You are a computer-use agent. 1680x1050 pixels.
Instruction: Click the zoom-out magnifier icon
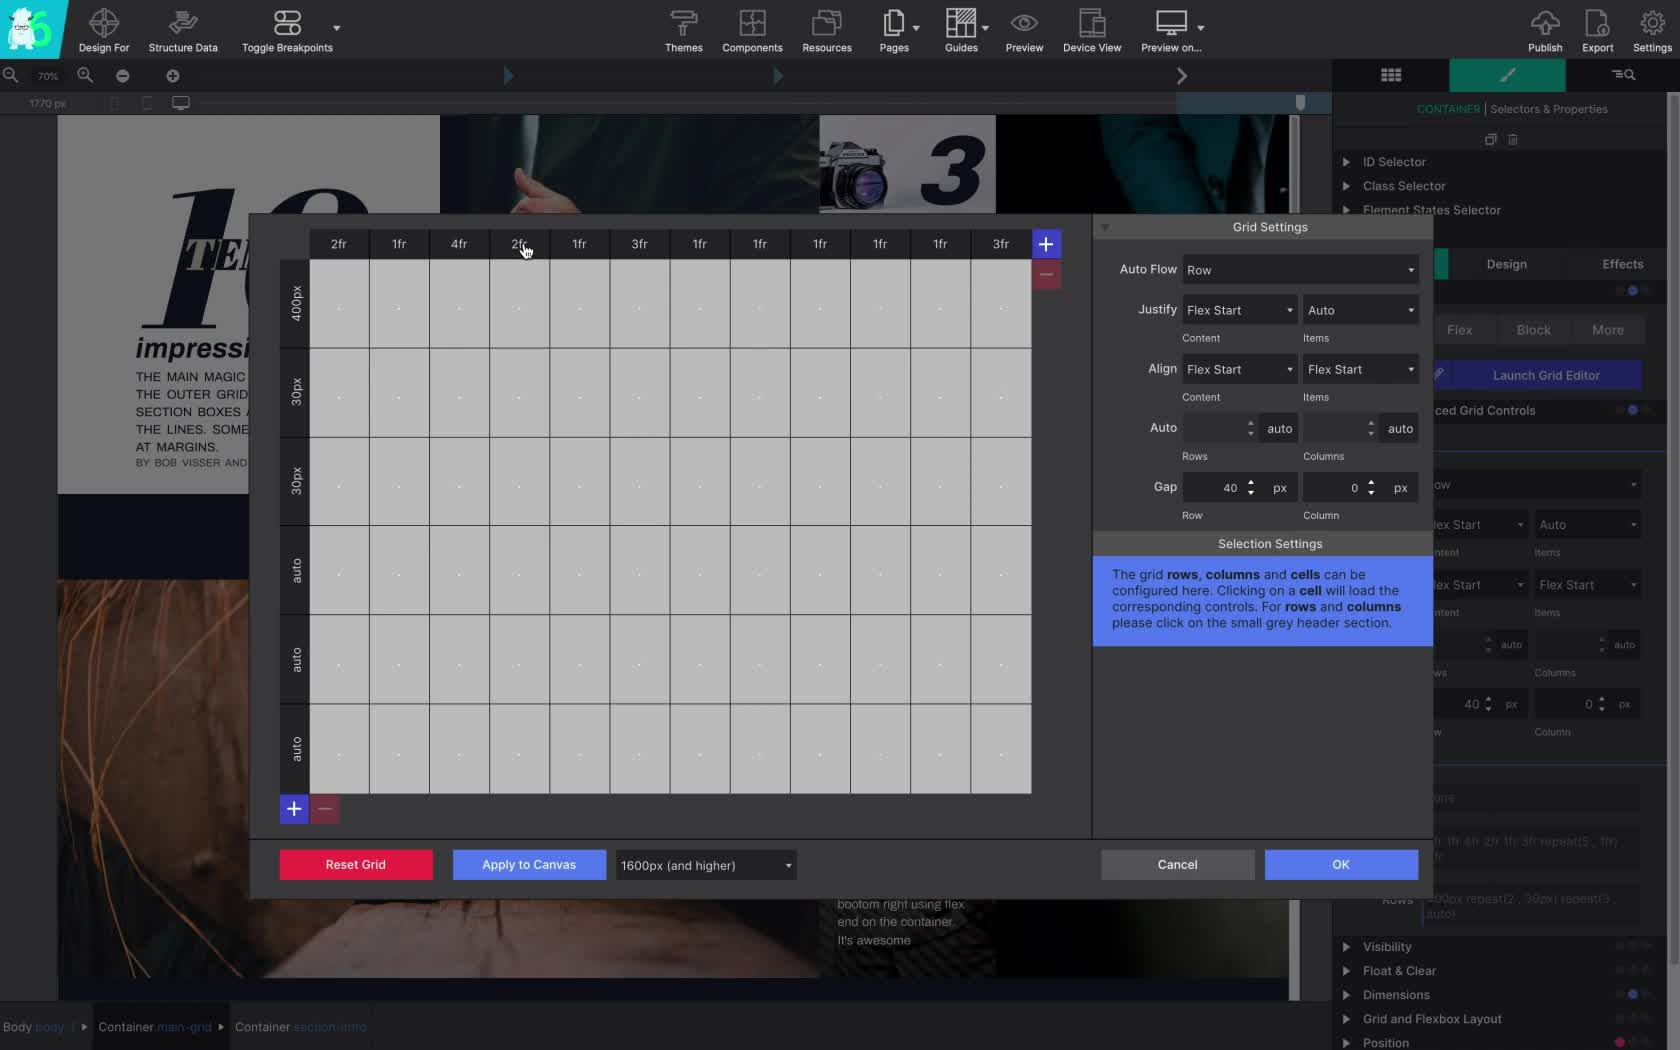click(x=10, y=75)
